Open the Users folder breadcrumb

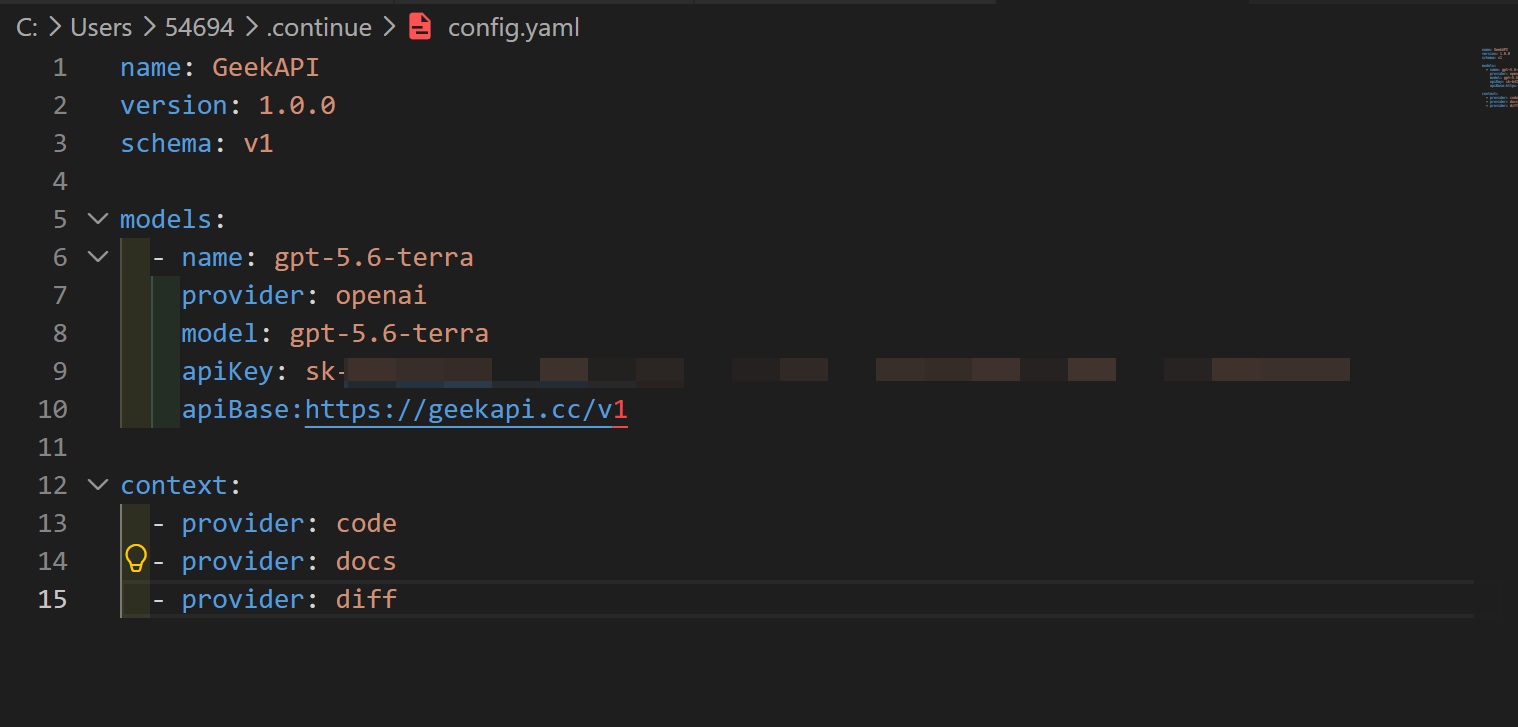pos(101,27)
